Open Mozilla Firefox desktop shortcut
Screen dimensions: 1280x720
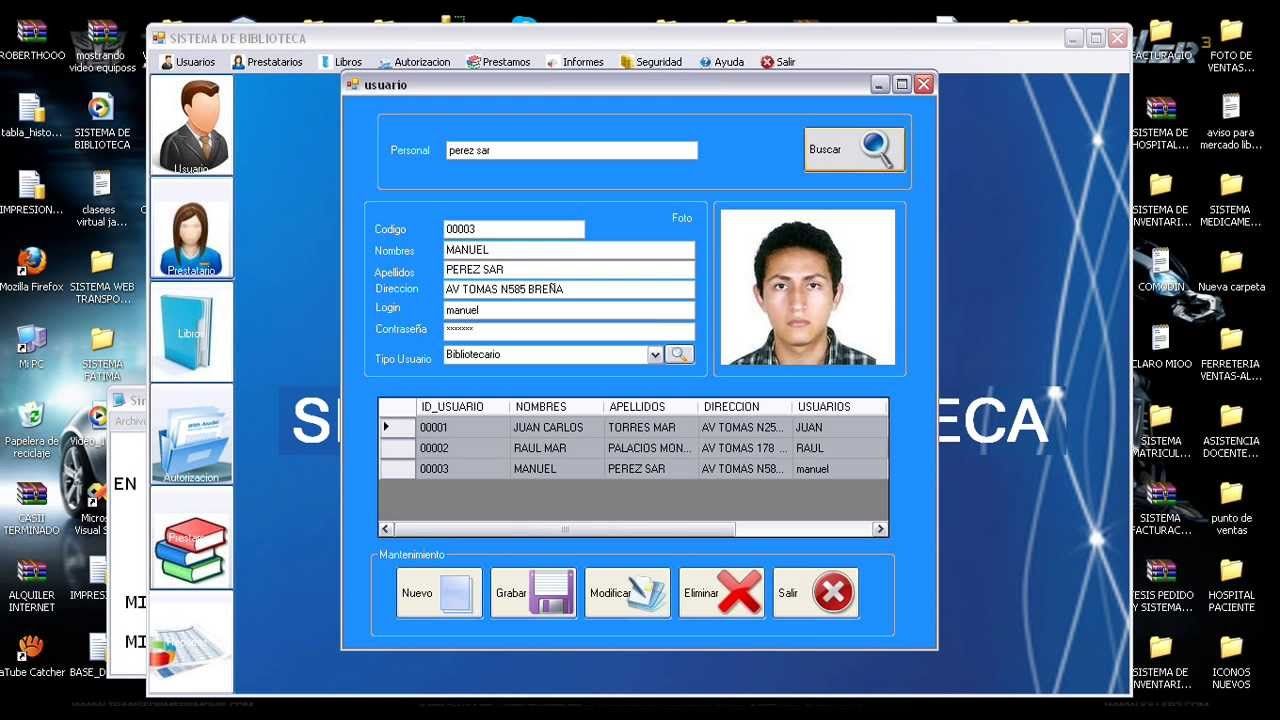32,268
